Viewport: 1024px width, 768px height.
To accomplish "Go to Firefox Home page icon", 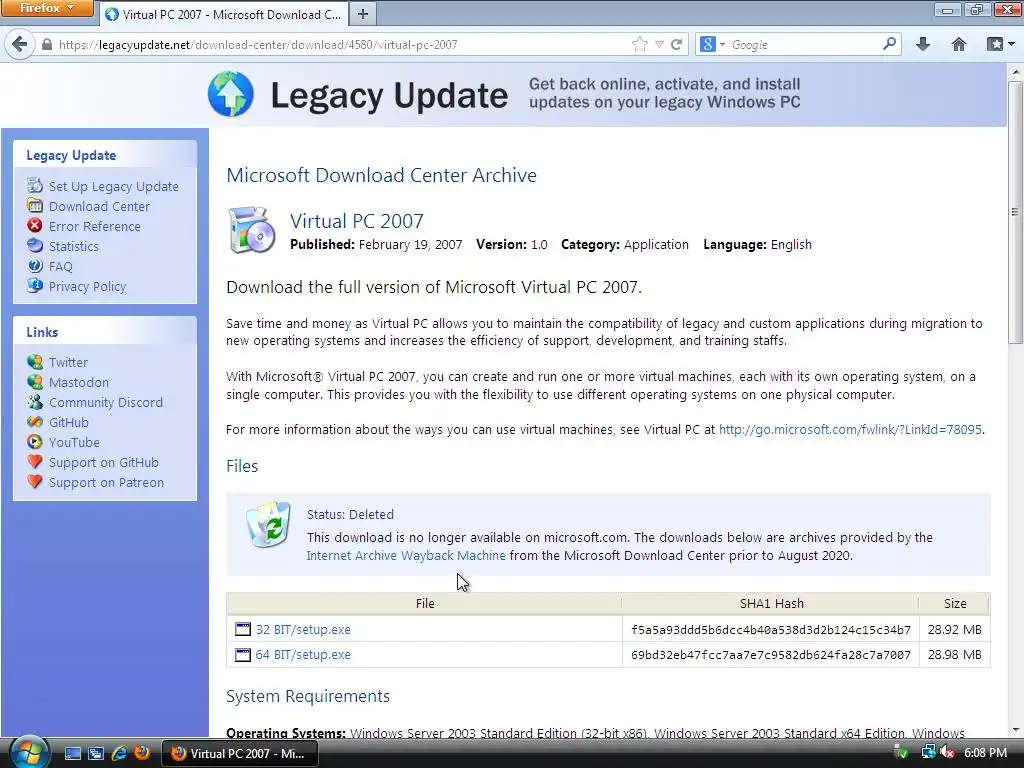I will 959,44.
